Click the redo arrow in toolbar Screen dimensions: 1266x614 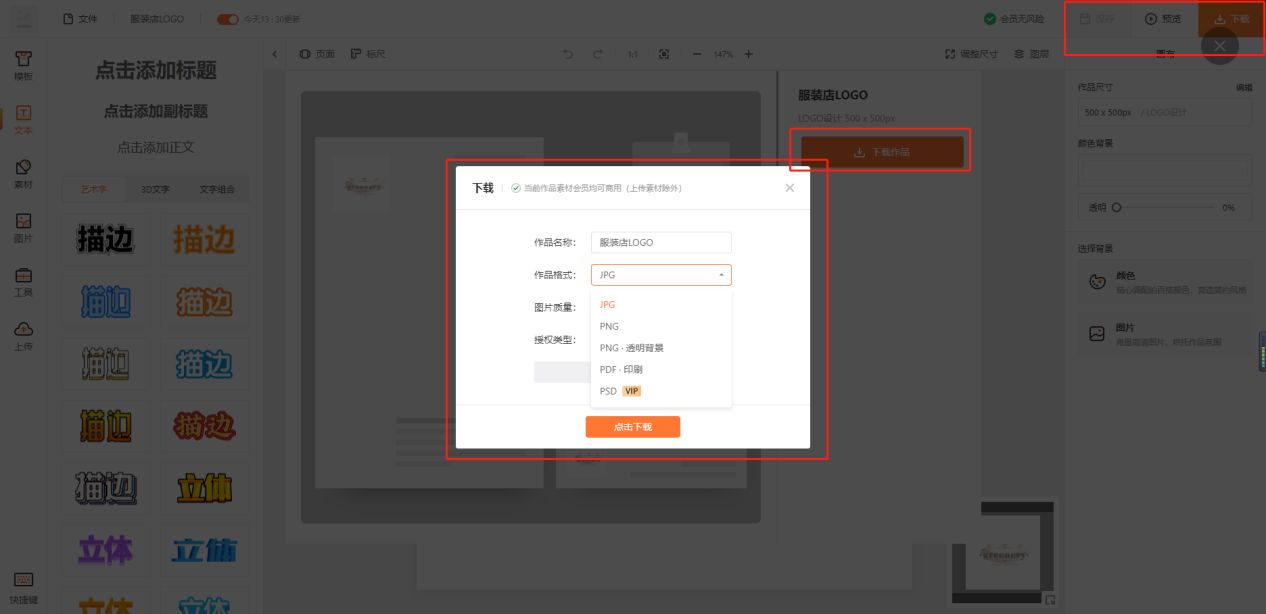(x=598, y=54)
